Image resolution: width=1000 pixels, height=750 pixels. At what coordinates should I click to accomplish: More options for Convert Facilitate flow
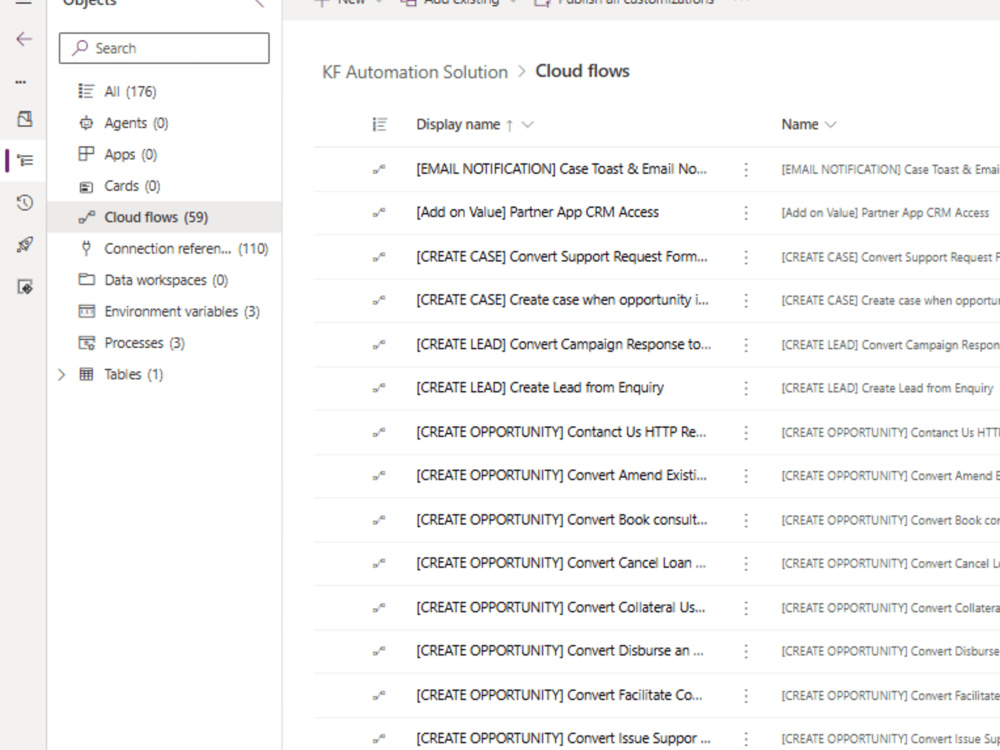coord(746,696)
